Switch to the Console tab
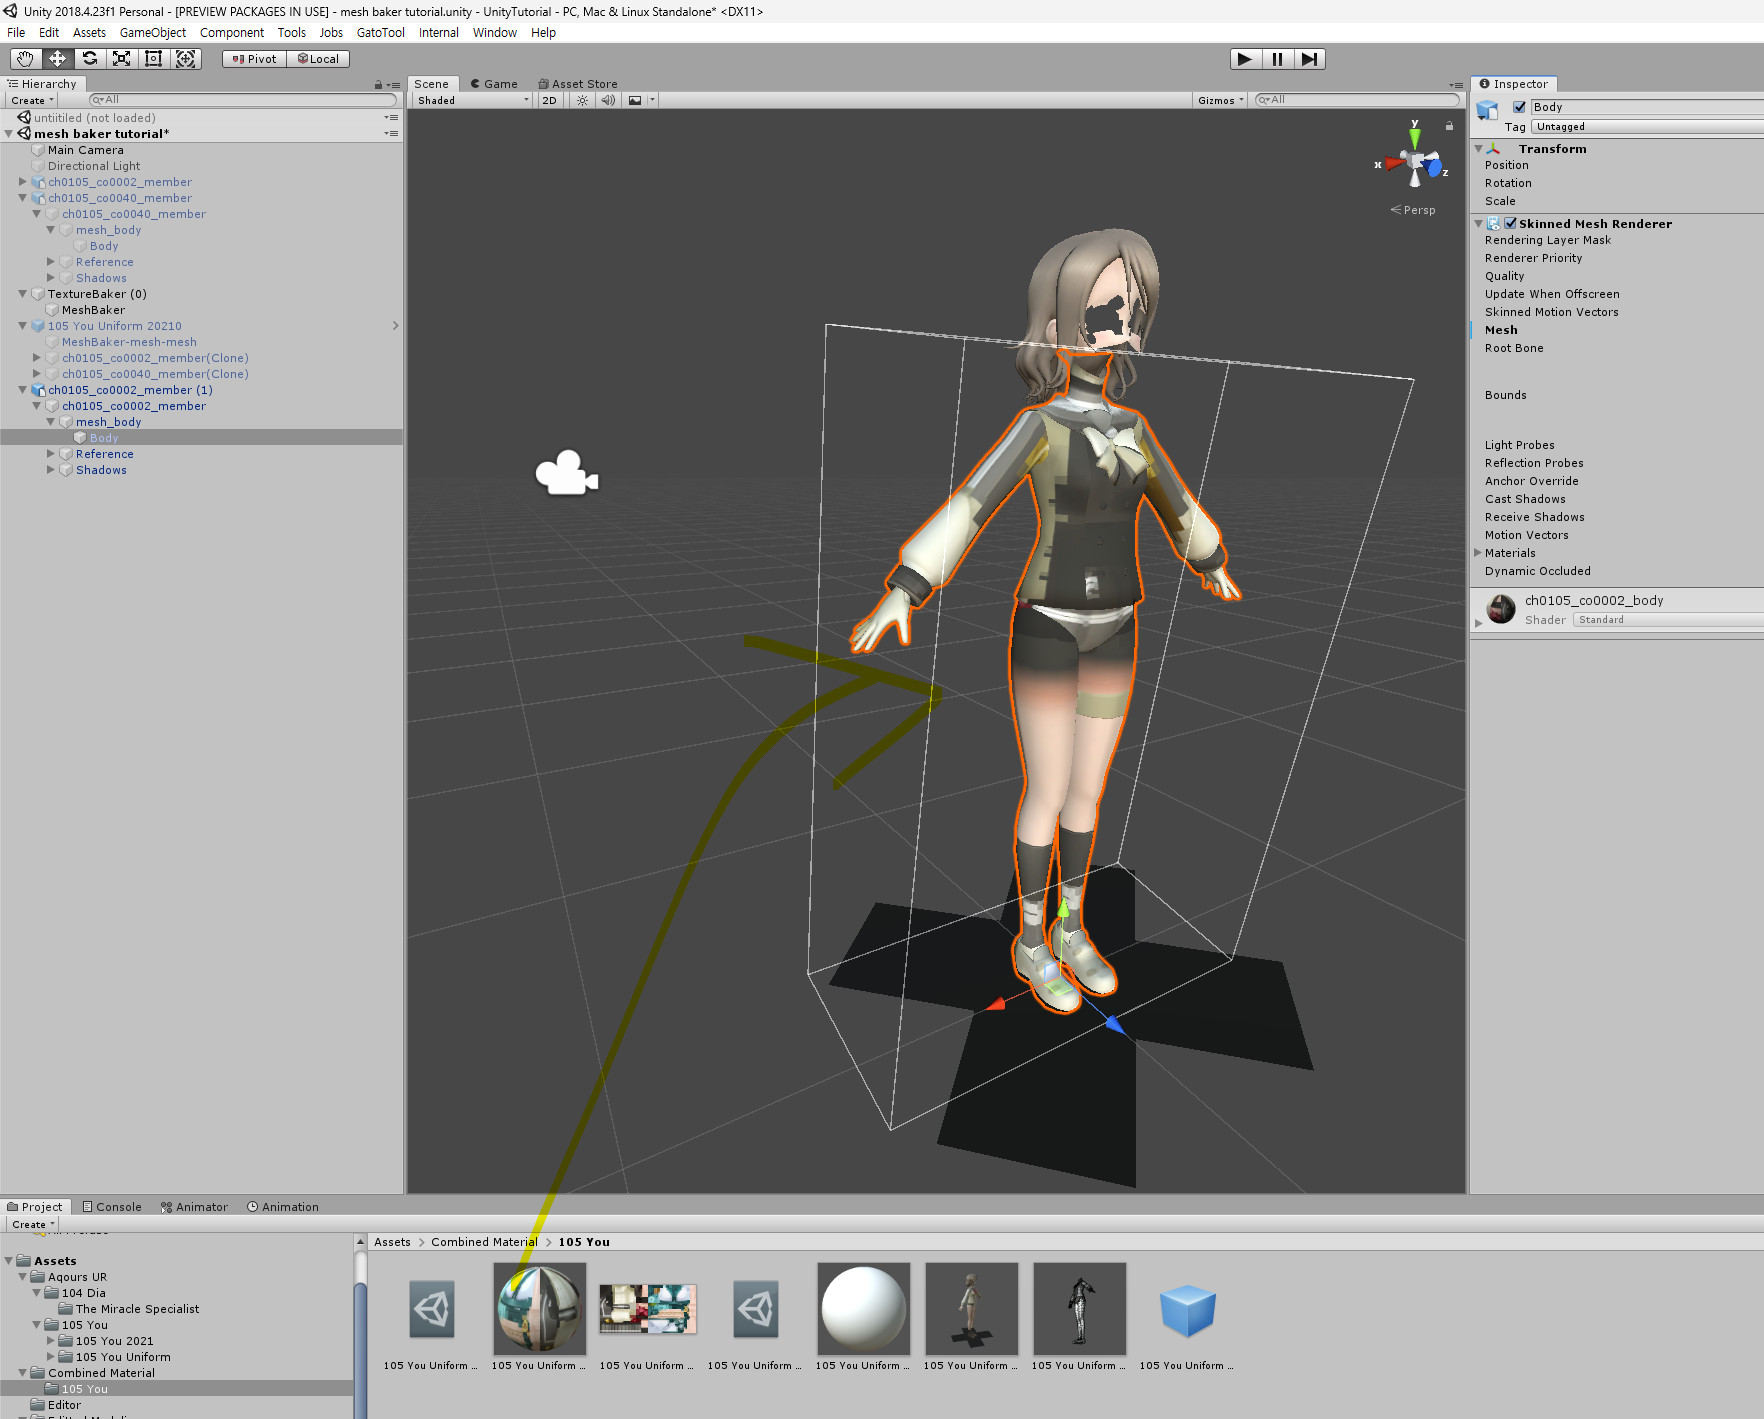Screen dimensions: 1764x1419 pyautogui.click(x=112, y=1207)
